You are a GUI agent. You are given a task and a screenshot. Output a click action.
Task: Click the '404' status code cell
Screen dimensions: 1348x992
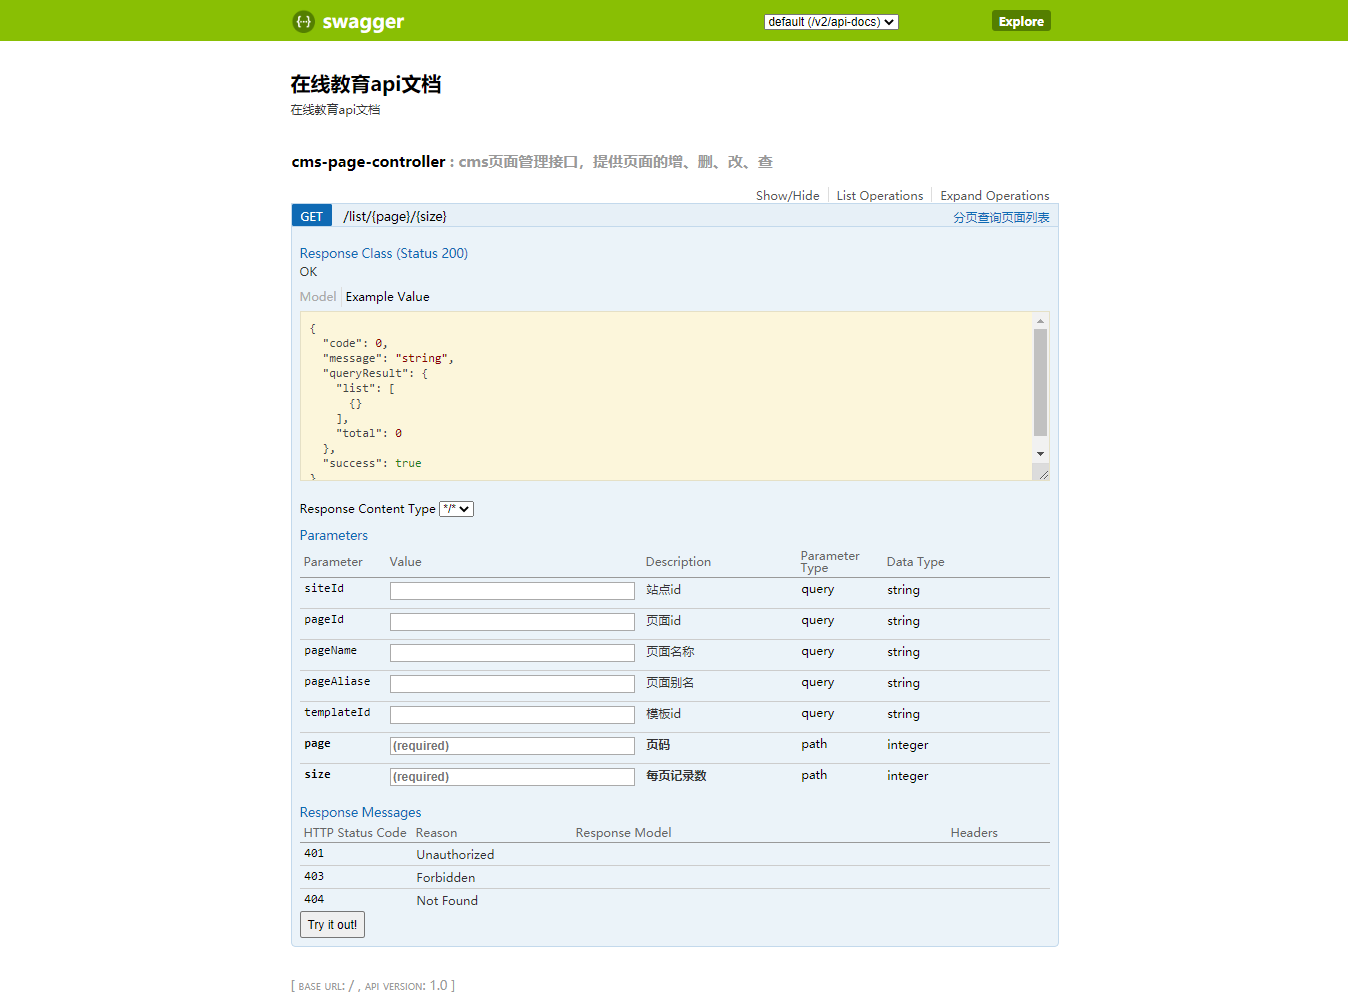(x=314, y=900)
